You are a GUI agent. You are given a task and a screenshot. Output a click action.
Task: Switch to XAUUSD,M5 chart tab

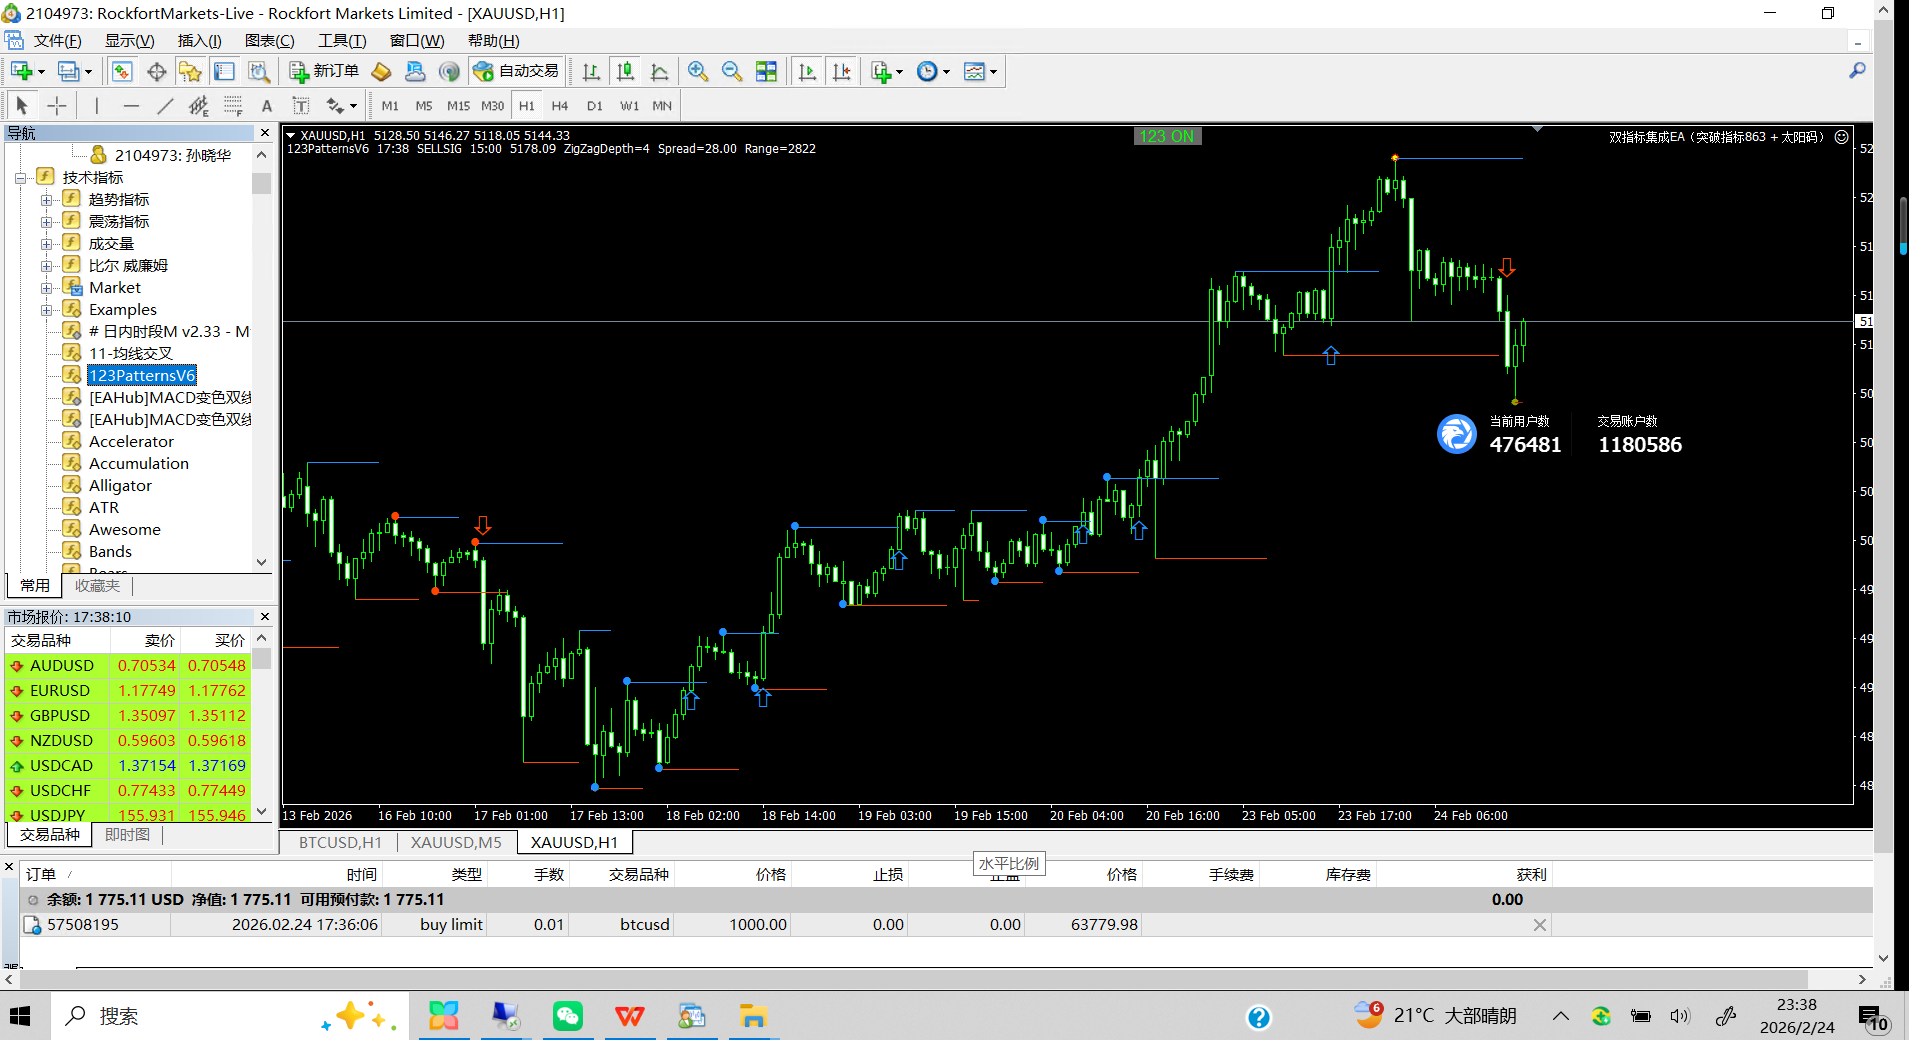click(456, 843)
